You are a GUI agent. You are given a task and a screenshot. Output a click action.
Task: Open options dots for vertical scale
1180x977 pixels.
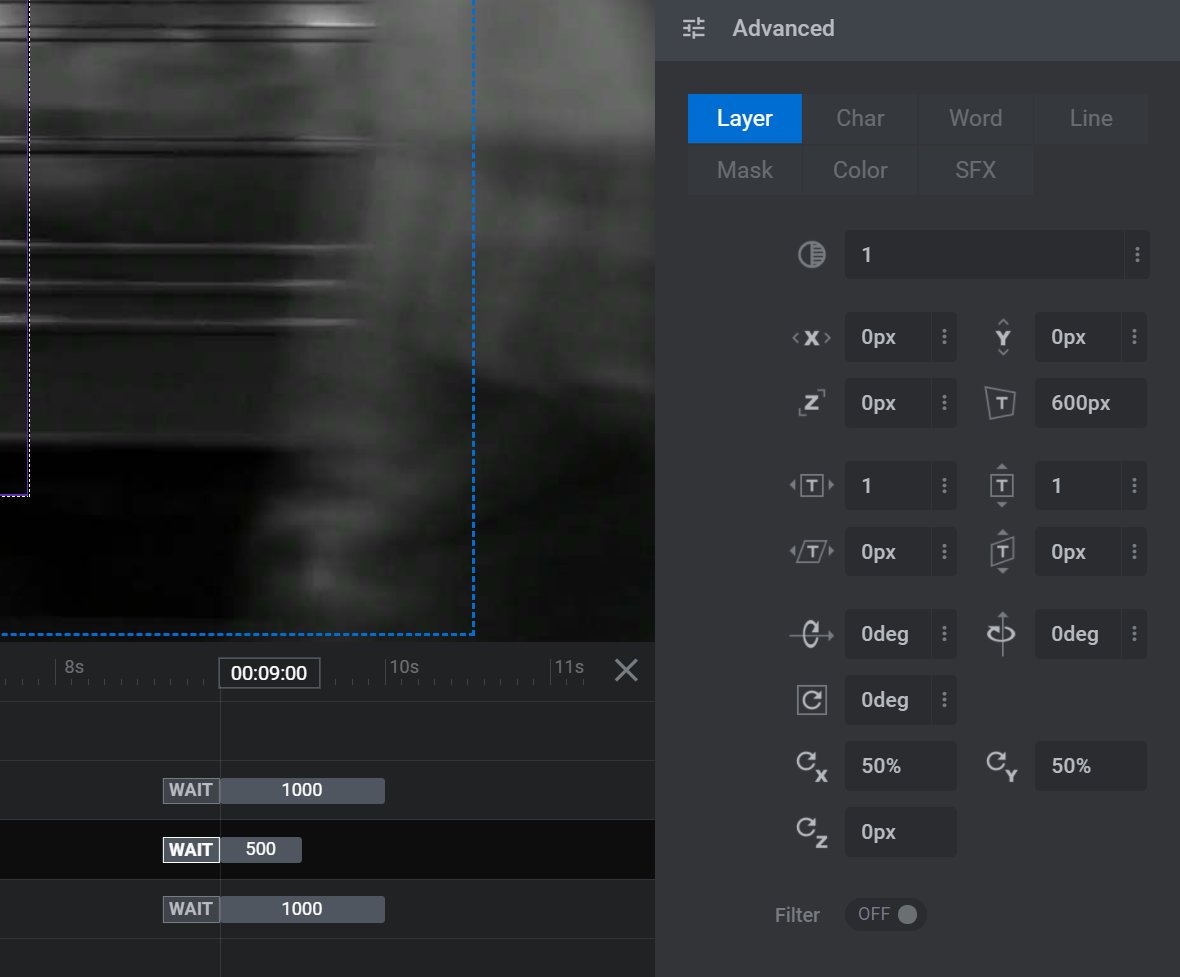[x=1134, y=485]
